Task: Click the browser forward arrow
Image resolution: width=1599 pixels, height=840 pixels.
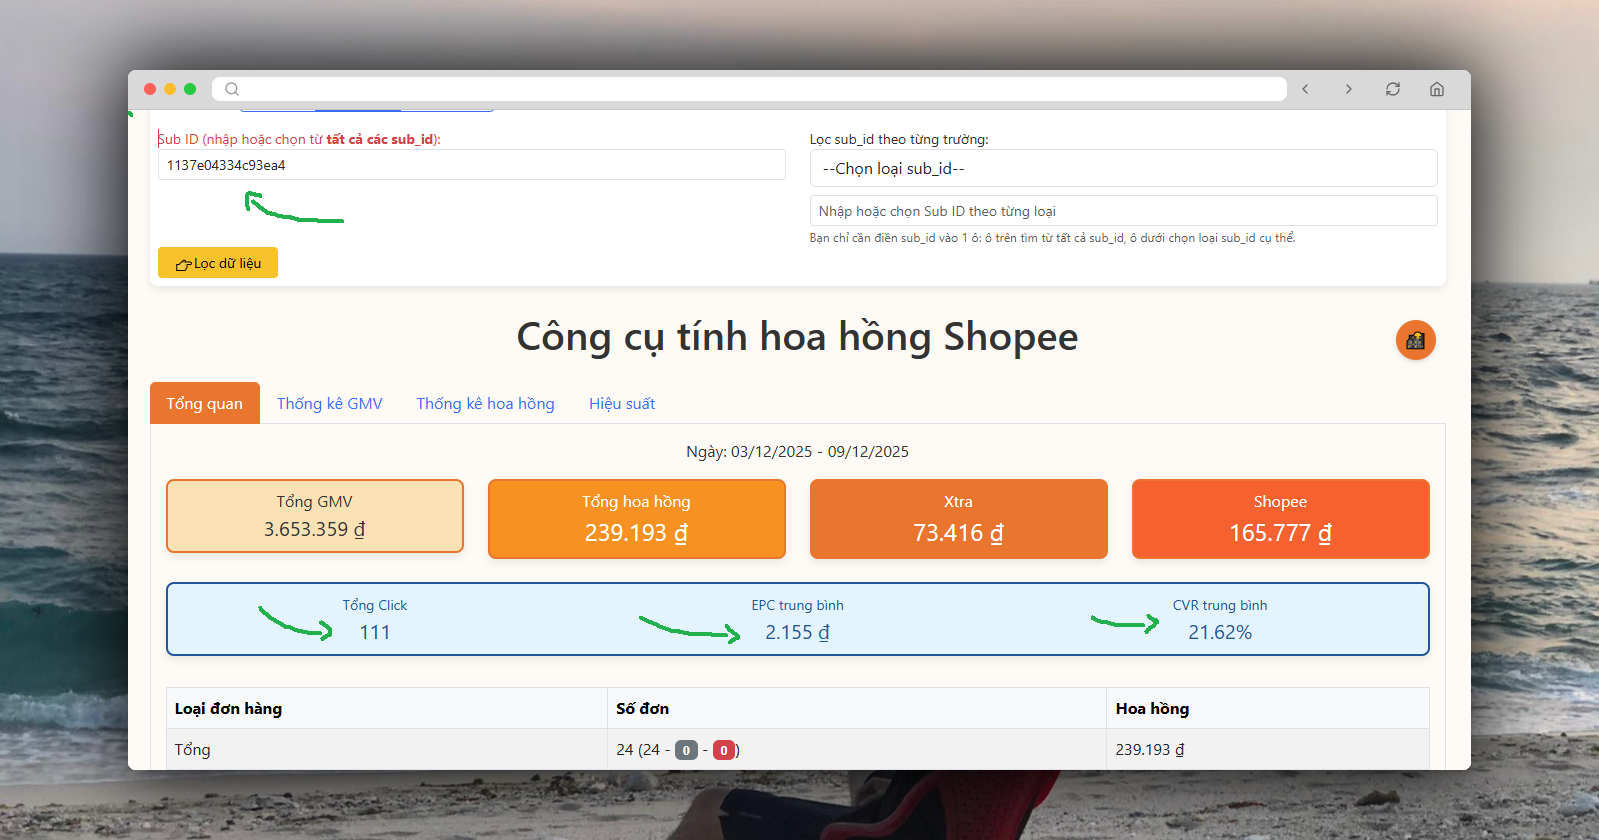Action: pyautogui.click(x=1348, y=89)
